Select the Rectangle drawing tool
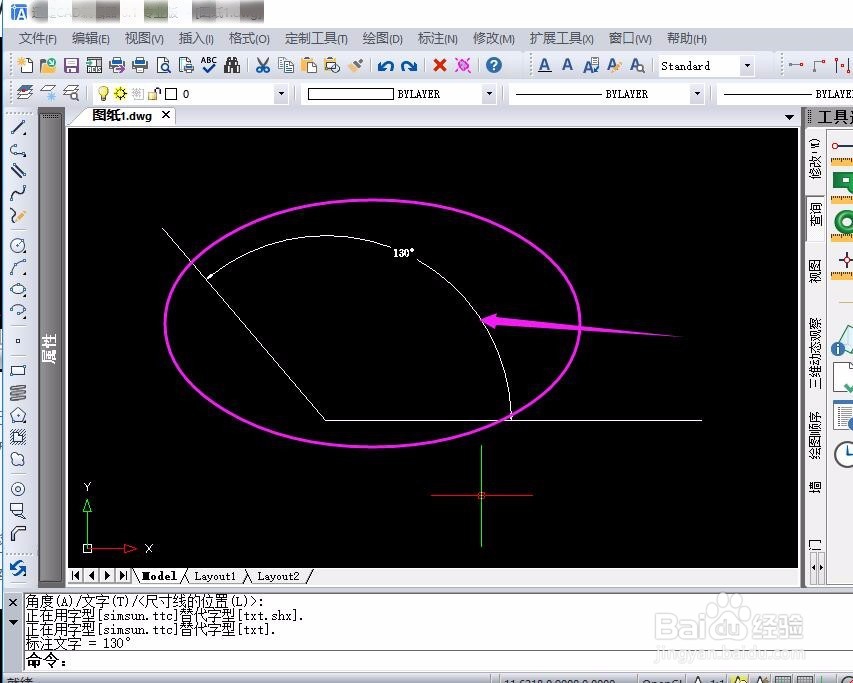This screenshot has height=683, width=853. click(18, 370)
